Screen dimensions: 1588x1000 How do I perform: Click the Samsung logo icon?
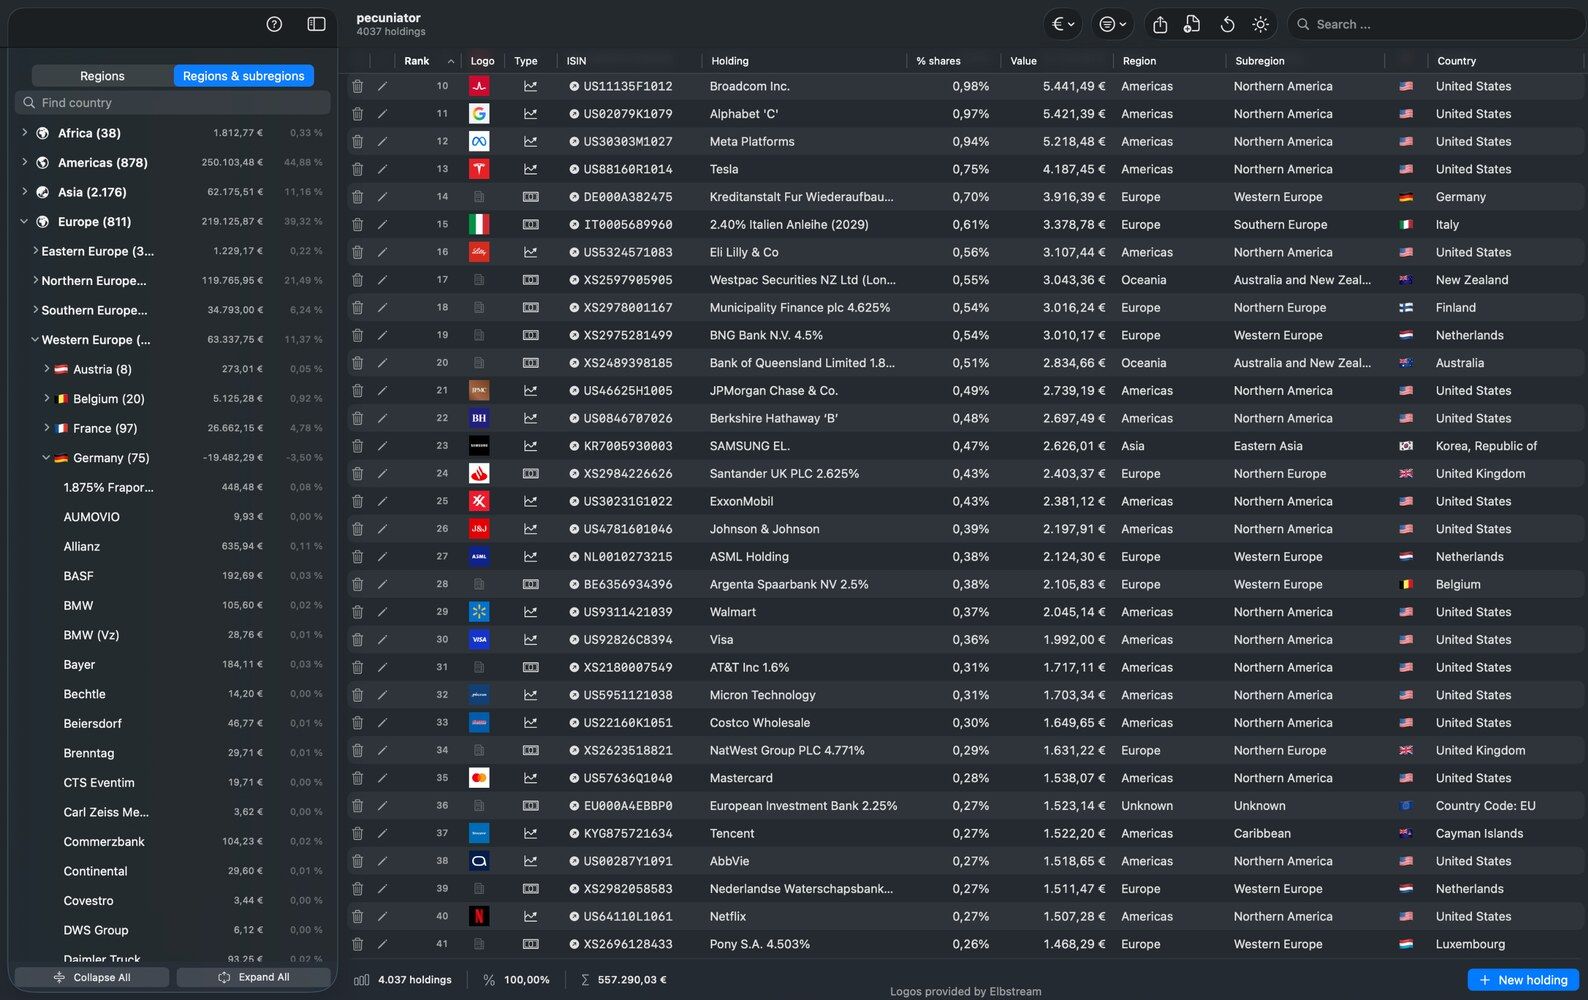click(479, 446)
